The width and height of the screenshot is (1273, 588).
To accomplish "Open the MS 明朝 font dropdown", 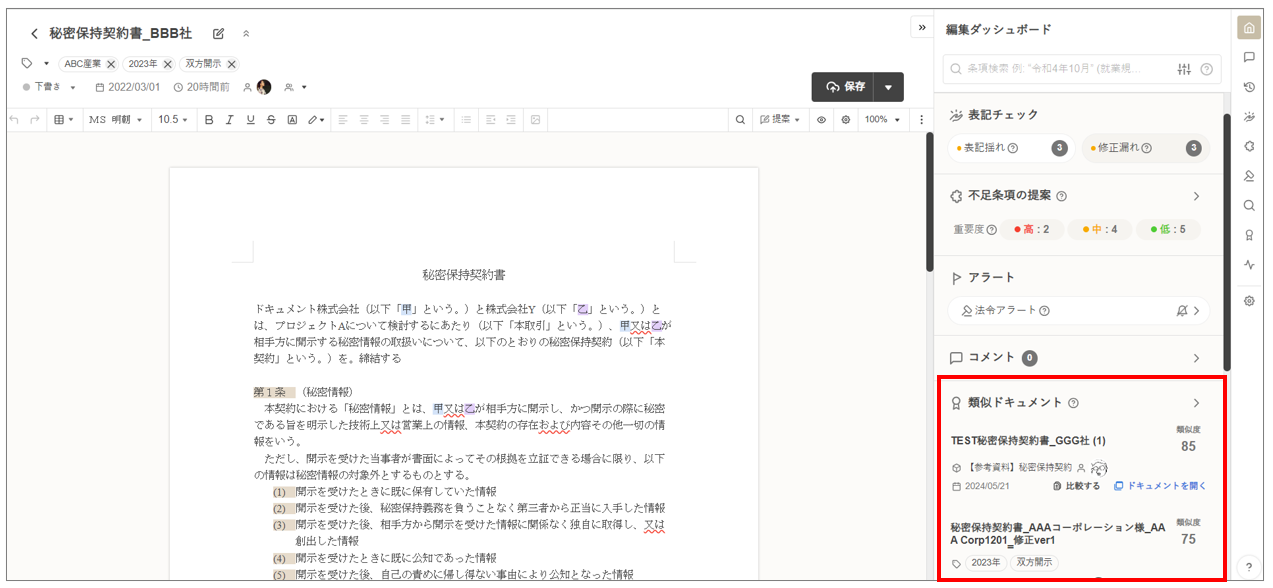I will tap(115, 120).
